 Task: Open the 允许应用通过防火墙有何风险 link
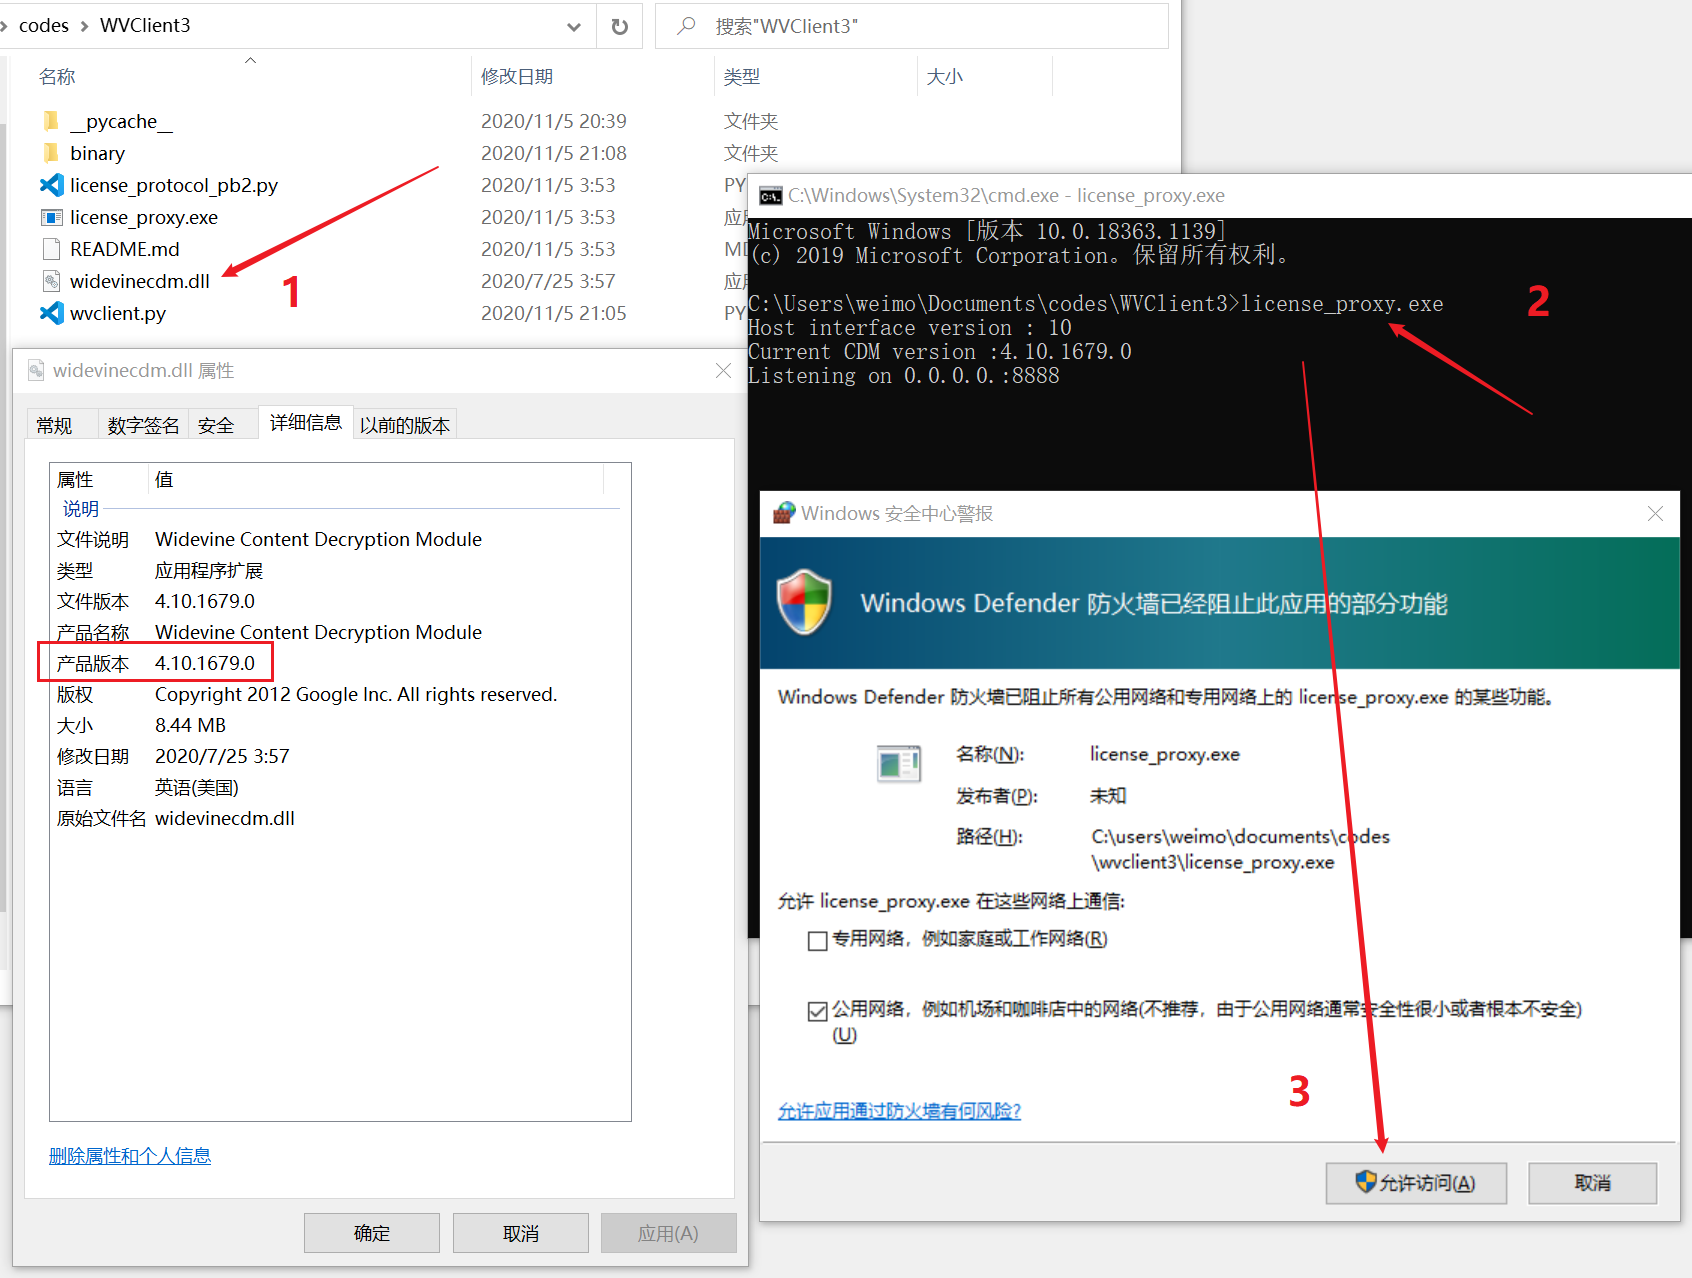[899, 1111]
